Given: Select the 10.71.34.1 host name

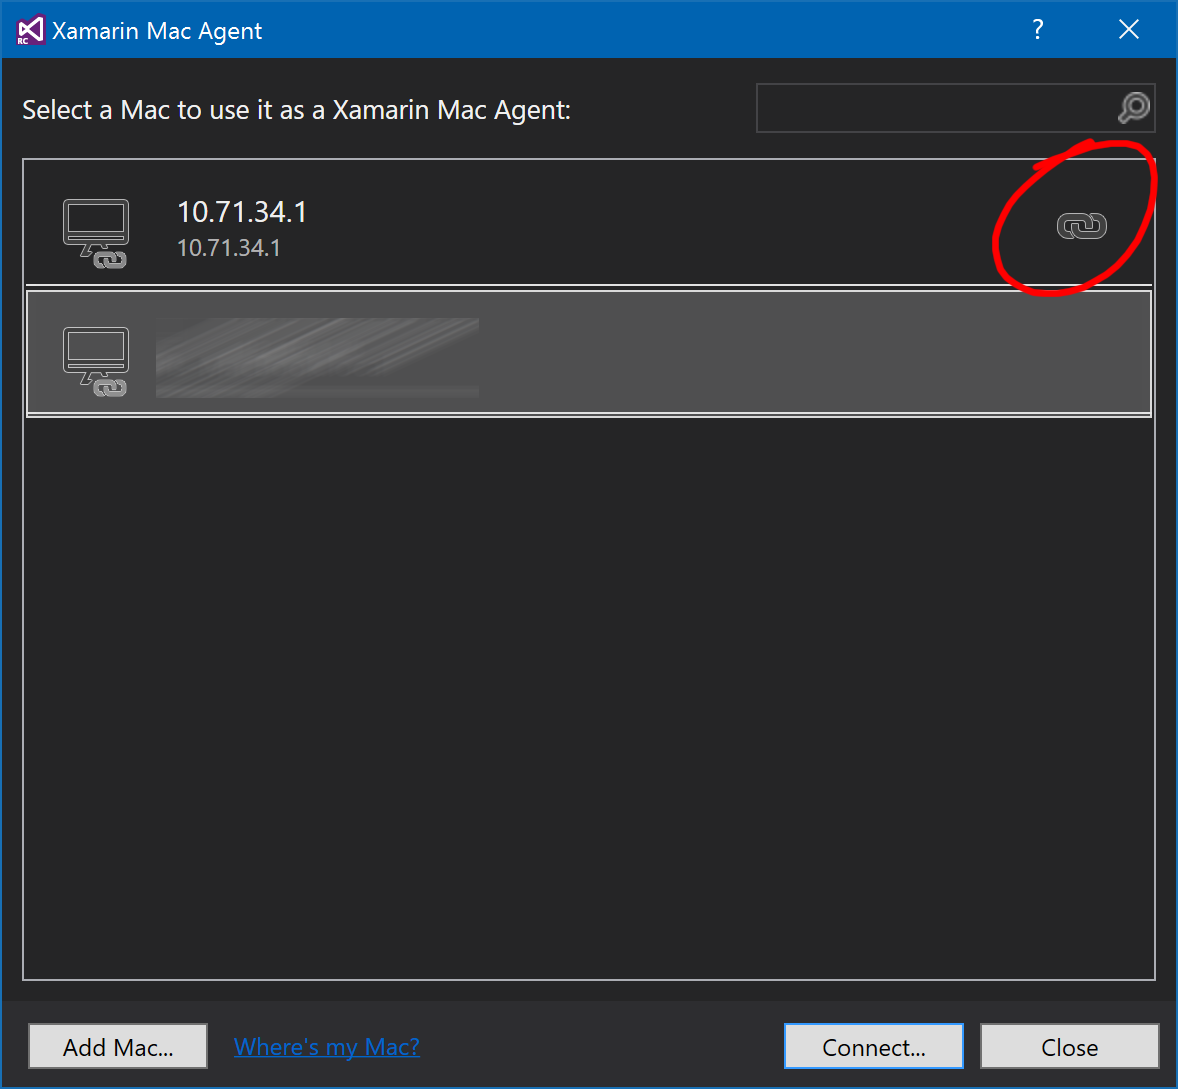Looking at the screenshot, I should (x=242, y=212).
